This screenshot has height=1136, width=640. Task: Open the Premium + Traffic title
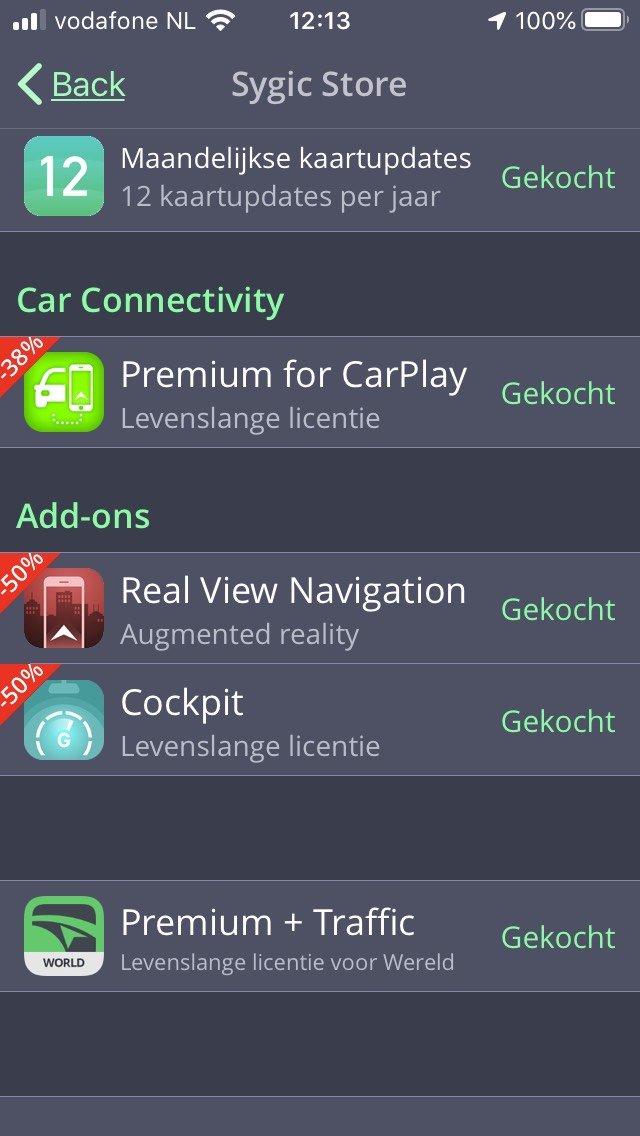(267, 922)
